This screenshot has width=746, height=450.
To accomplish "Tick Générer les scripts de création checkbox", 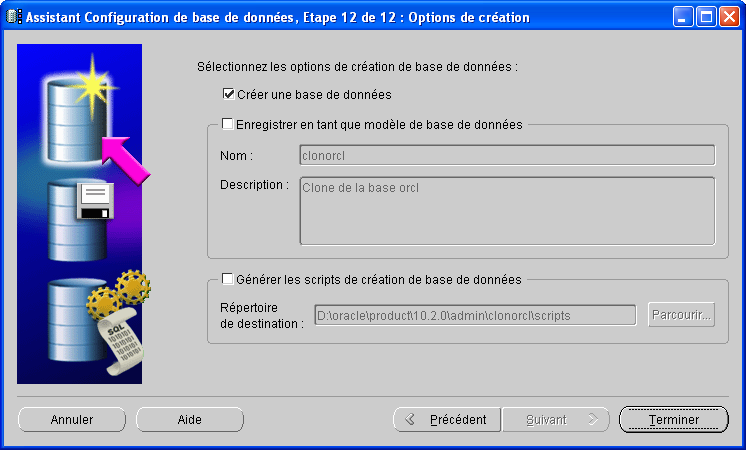I will (228, 279).
